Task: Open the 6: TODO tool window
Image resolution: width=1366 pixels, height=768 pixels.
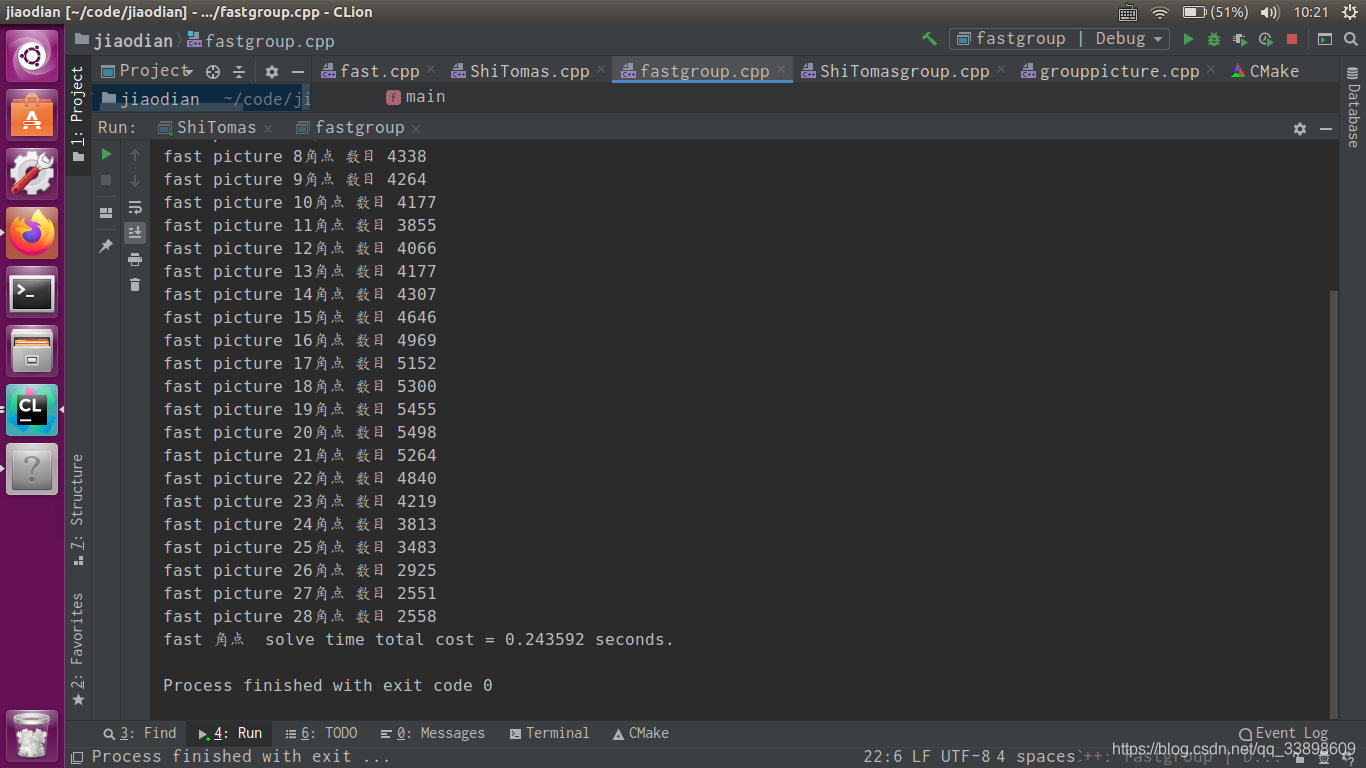Action: (321, 734)
